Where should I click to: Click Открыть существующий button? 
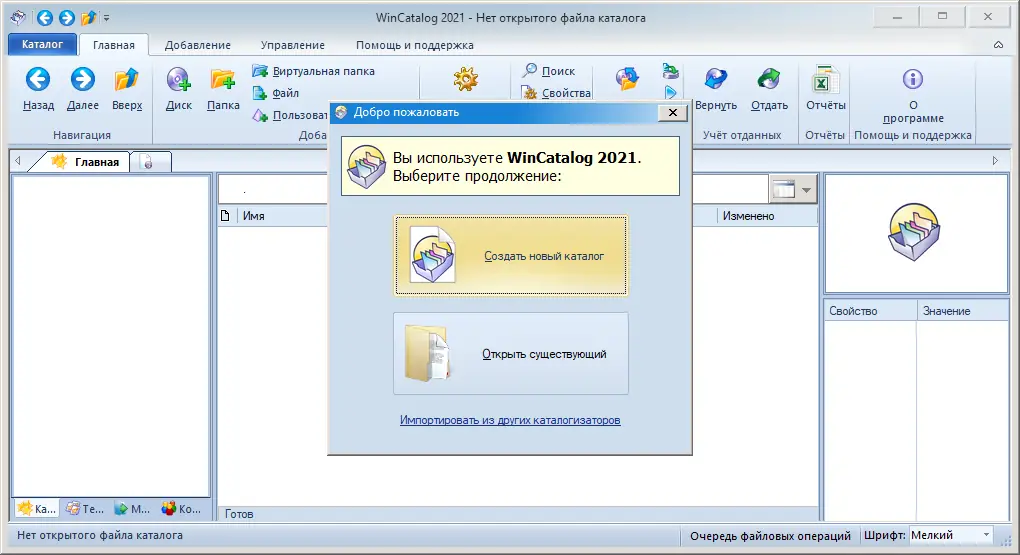pyautogui.click(x=511, y=353)
